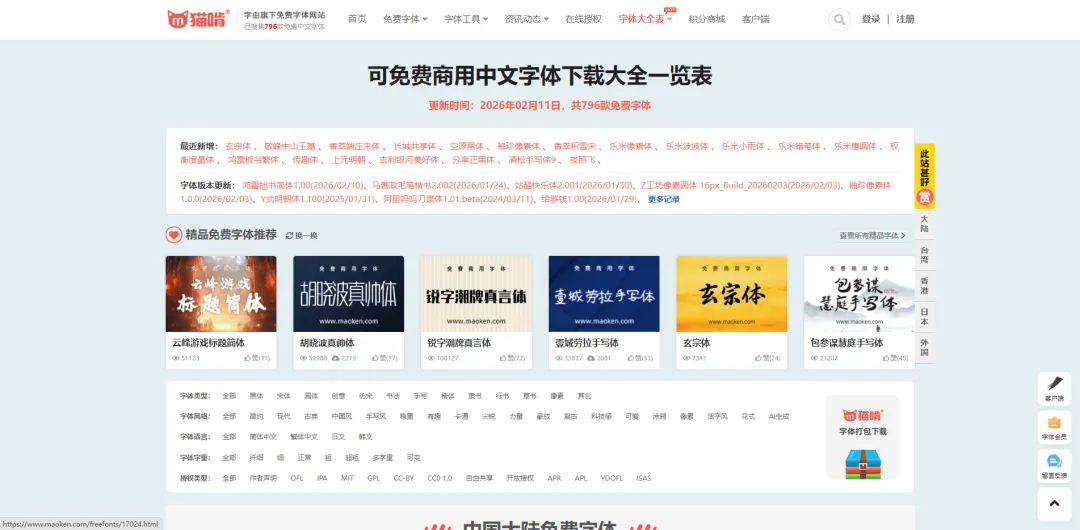This screenshot has height=530, width=1080.
Task: Open 更多记录 link
Action: coord(664,199)
